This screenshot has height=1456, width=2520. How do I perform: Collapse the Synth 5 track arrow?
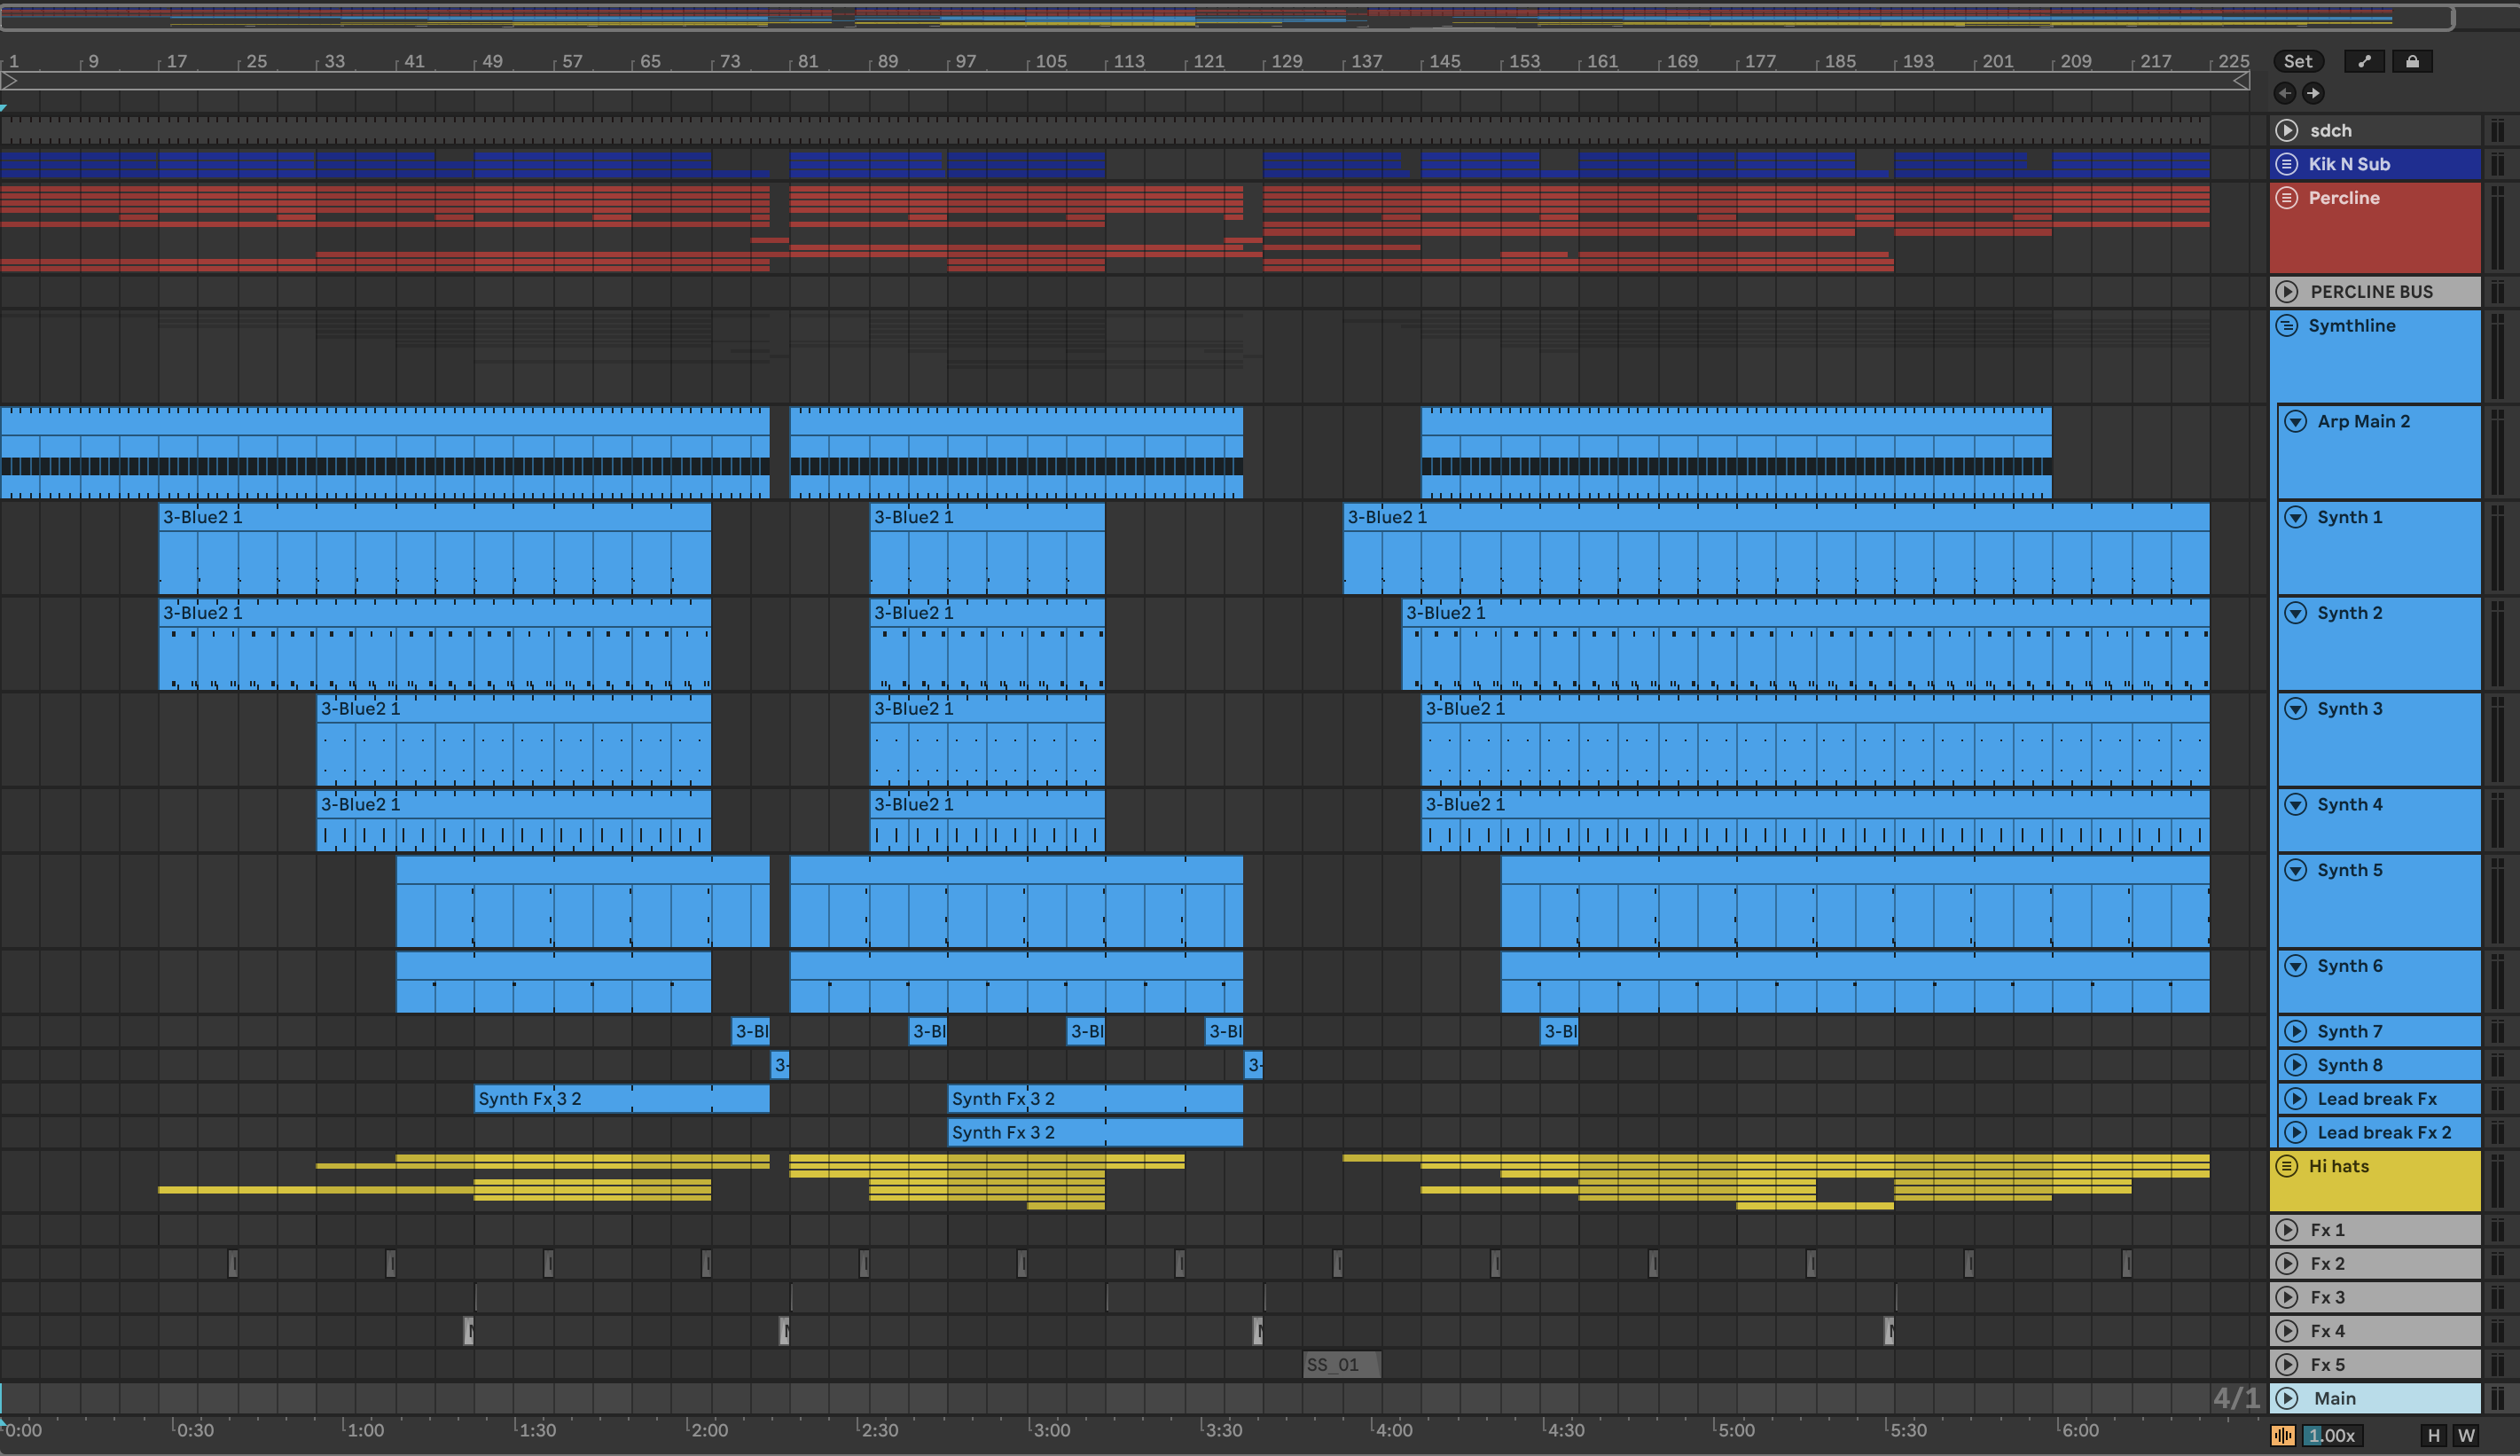2296,870
